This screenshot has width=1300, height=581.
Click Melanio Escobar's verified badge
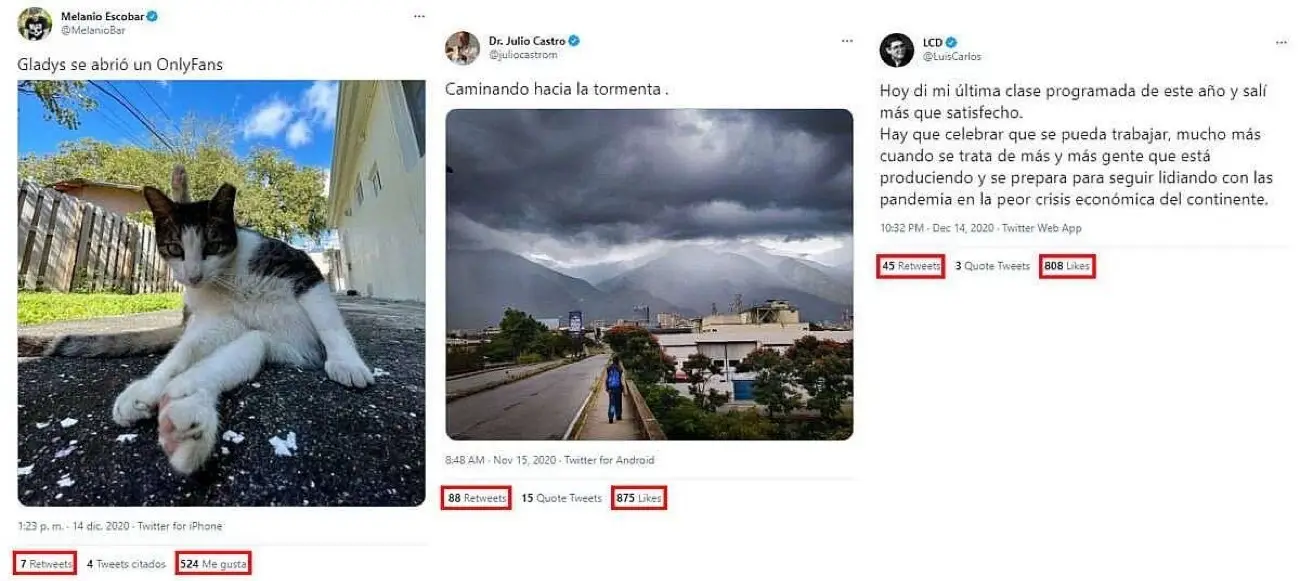[x=152, y=17]
